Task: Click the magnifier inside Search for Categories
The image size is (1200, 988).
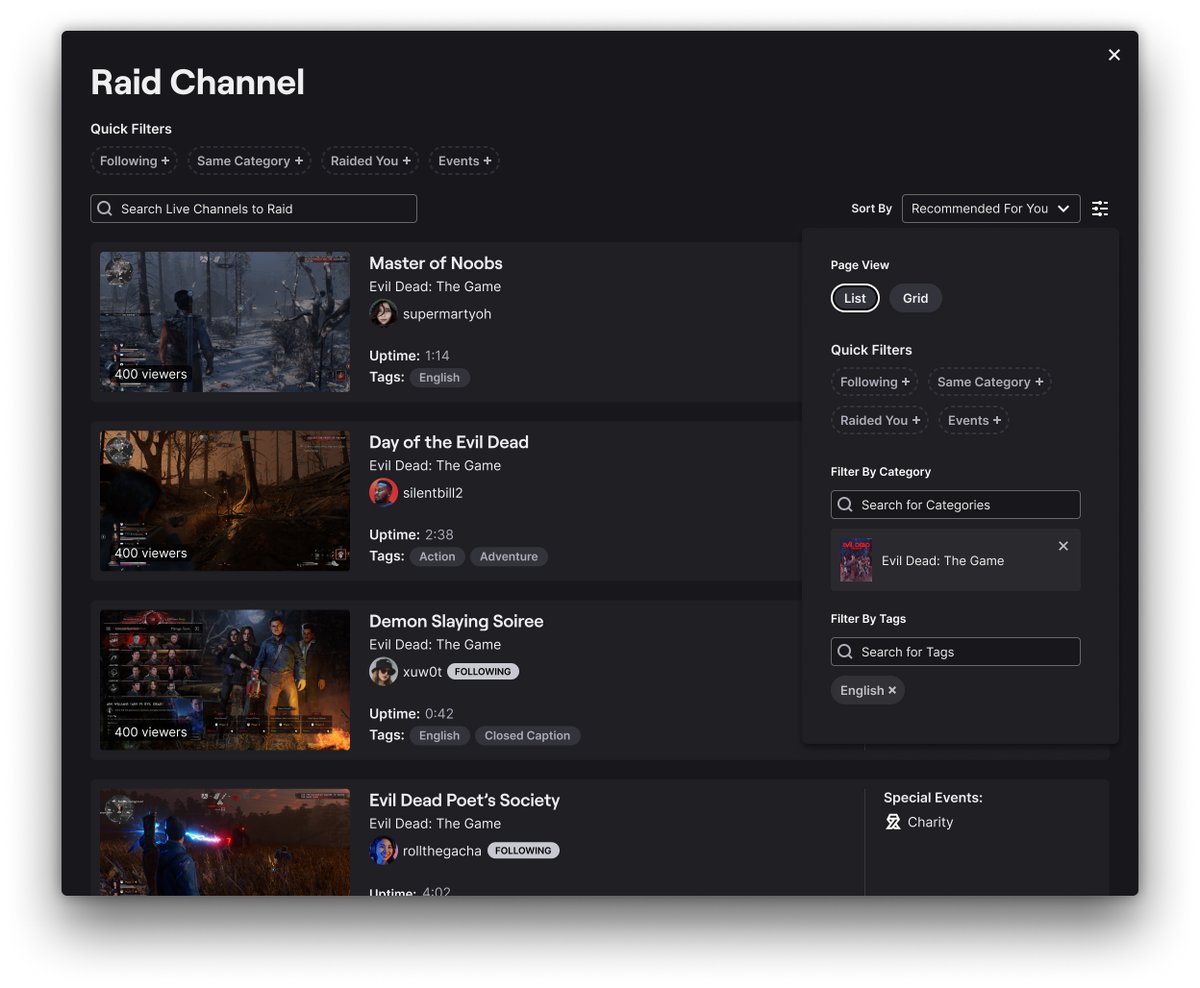Action: pyautogui.click(x=845, y=504)
